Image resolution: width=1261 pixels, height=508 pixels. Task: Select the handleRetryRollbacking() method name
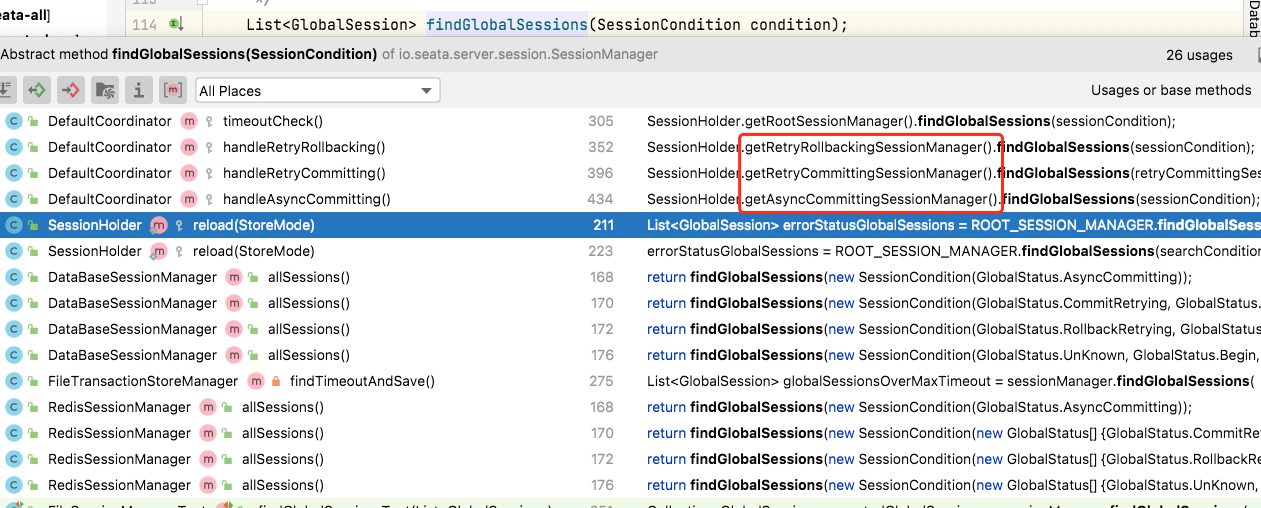[304, 147]
